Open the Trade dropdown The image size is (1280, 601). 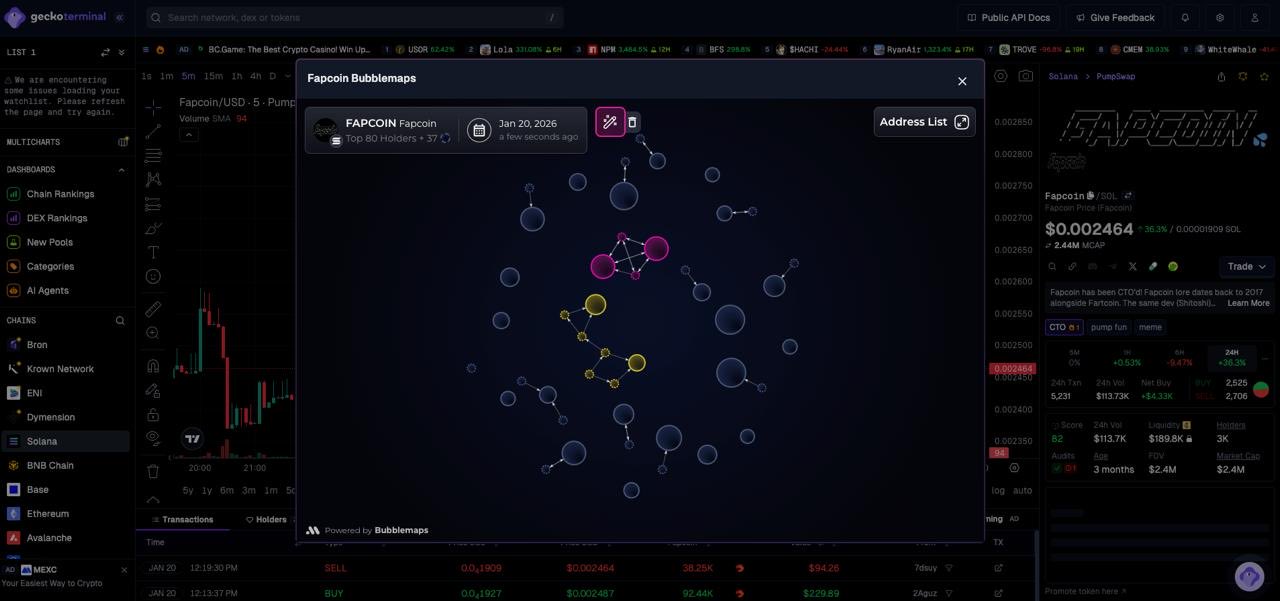coord(1247,266)
